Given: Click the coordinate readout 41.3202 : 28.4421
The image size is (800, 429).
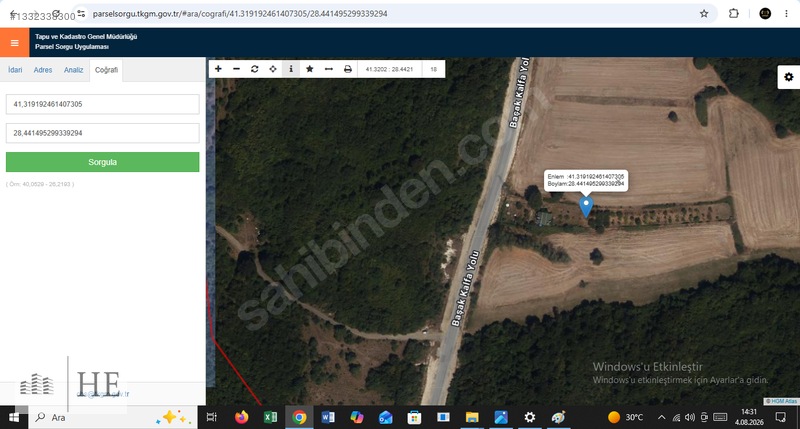Looking at the screenshot, I should pos(390,69).
